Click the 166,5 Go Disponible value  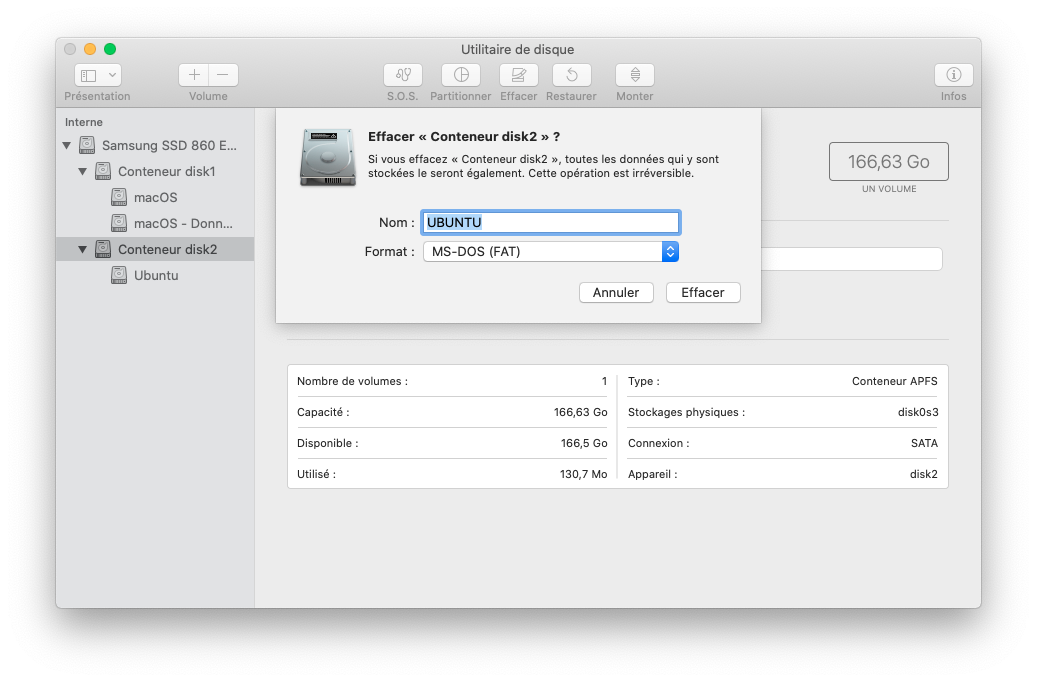click(584, 443)
